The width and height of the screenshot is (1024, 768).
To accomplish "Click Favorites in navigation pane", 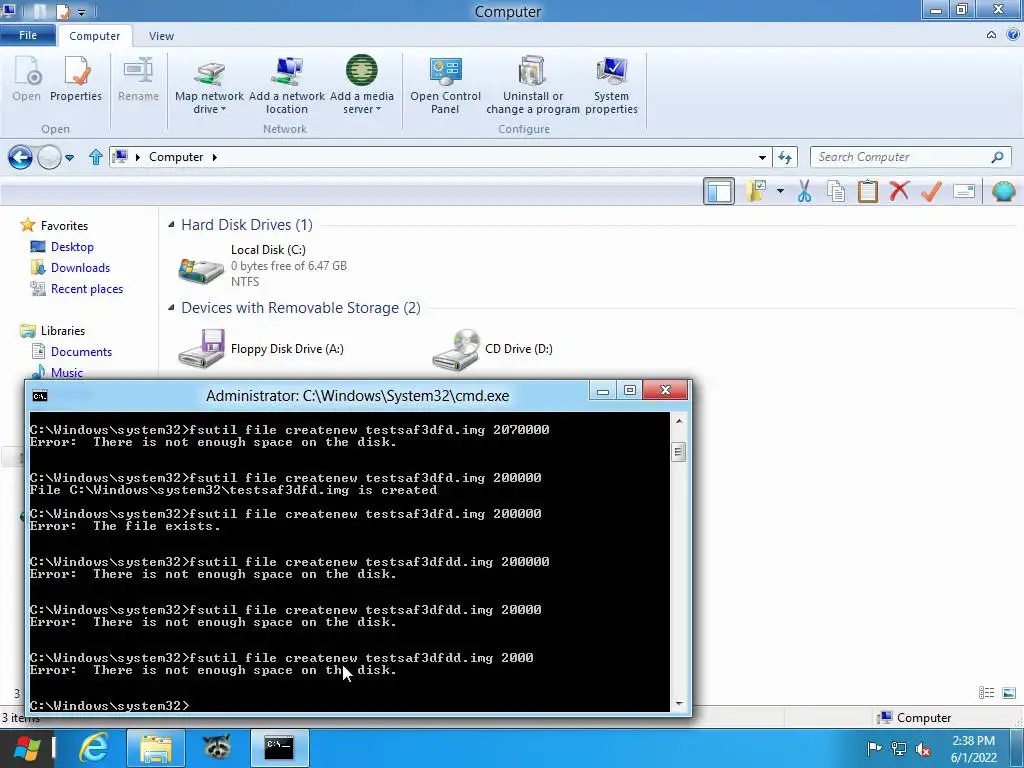I will pyautogui.click(x=64, y=225).
